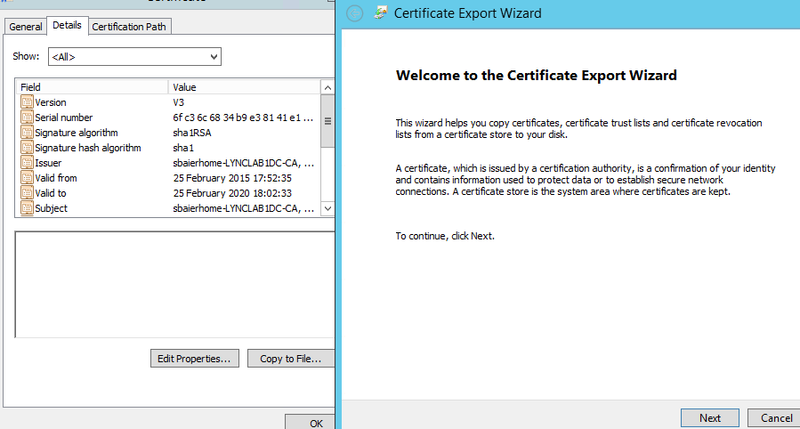
Task: Select the Signature hash algorithm row text
Action: click(x=88, y=148)
